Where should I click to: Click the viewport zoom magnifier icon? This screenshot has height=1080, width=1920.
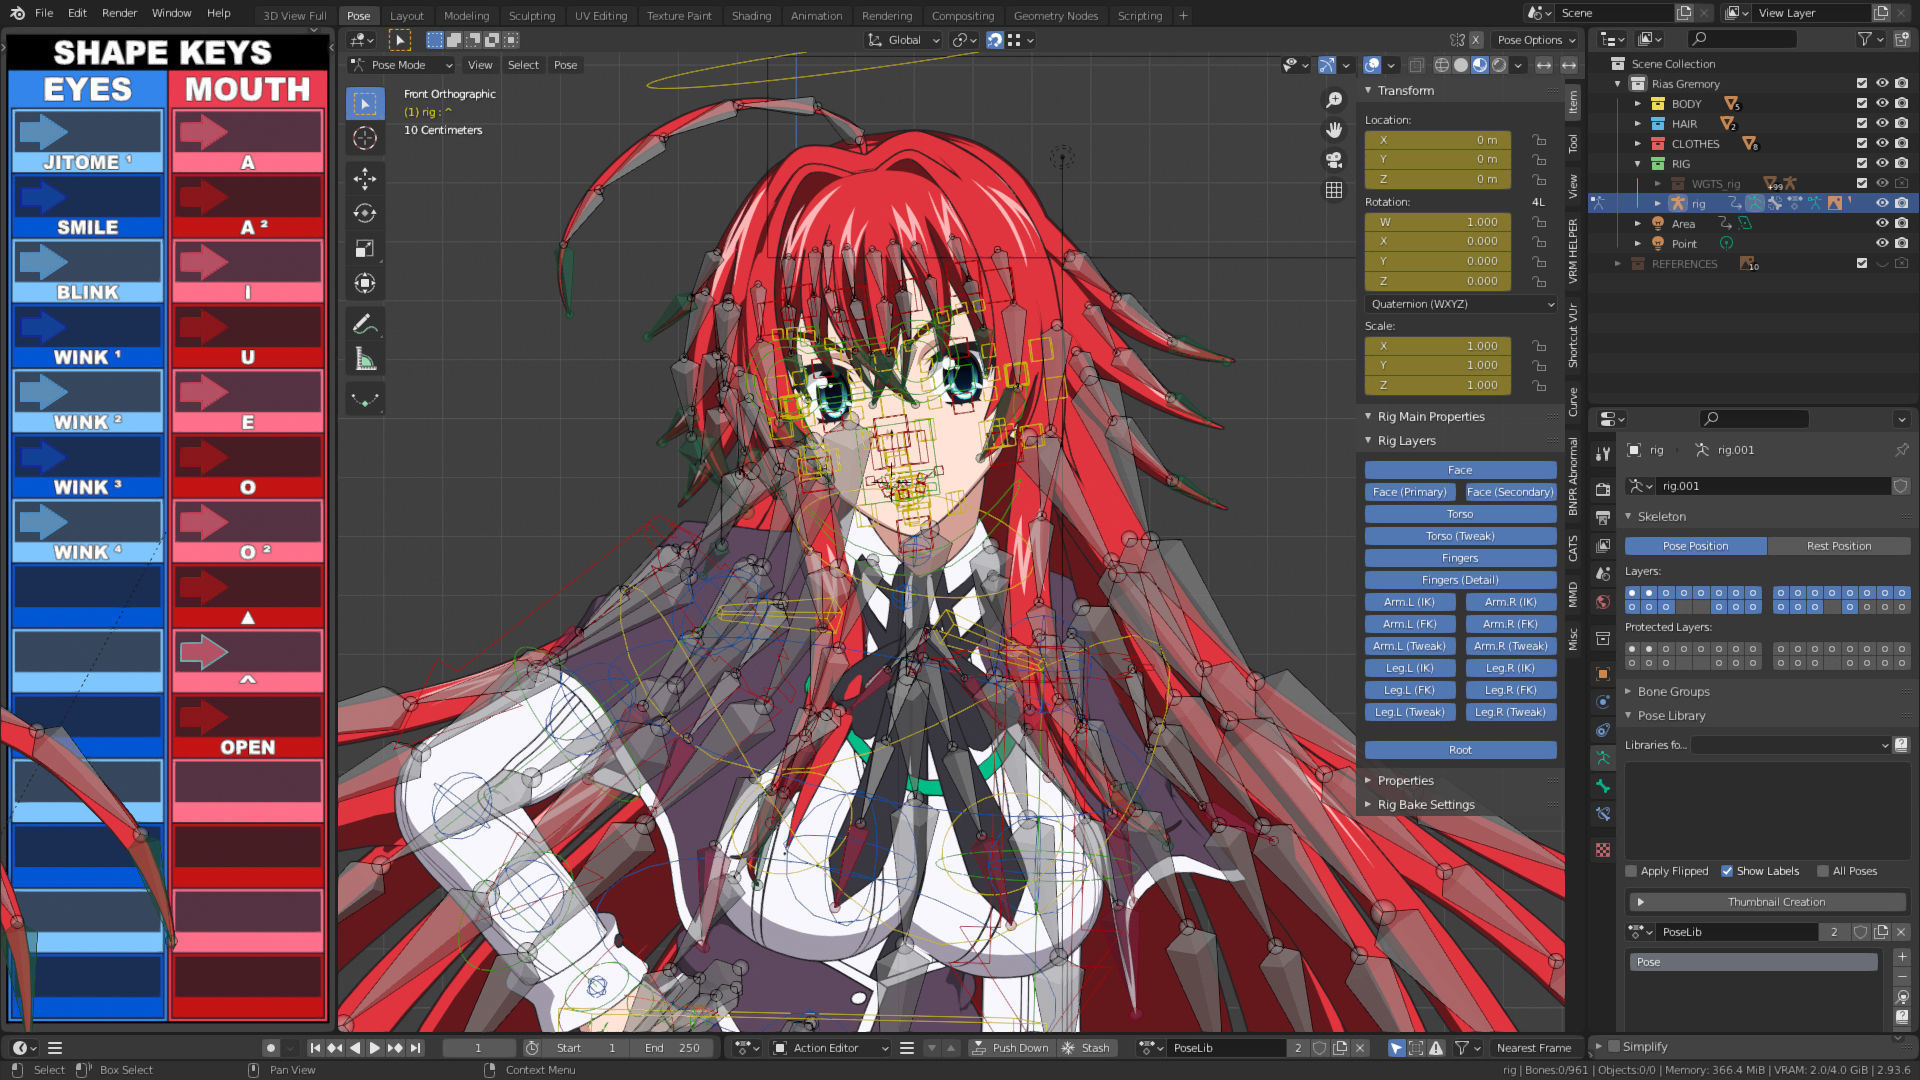(1334, 100)
